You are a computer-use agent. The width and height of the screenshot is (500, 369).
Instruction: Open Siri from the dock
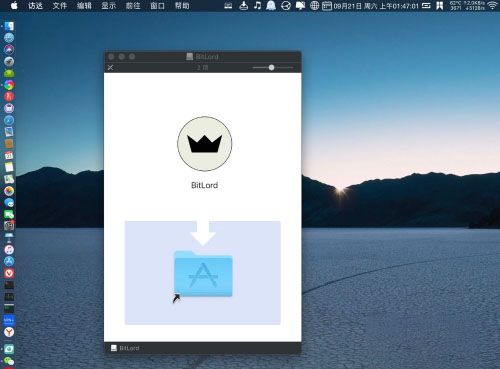pyautogui.click(x=9, y=49)
